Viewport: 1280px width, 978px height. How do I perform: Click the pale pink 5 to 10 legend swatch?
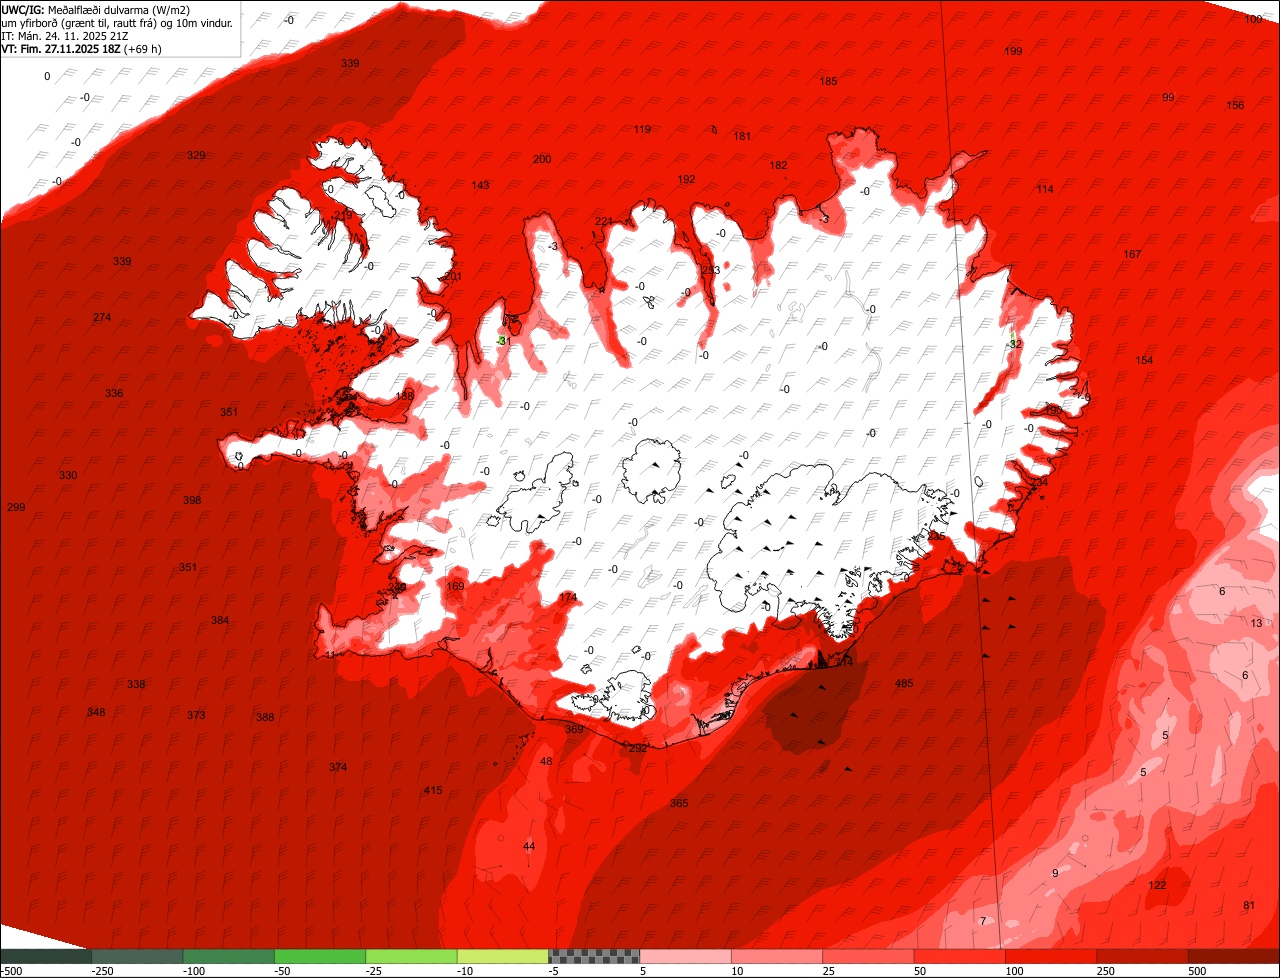[686, 956]
